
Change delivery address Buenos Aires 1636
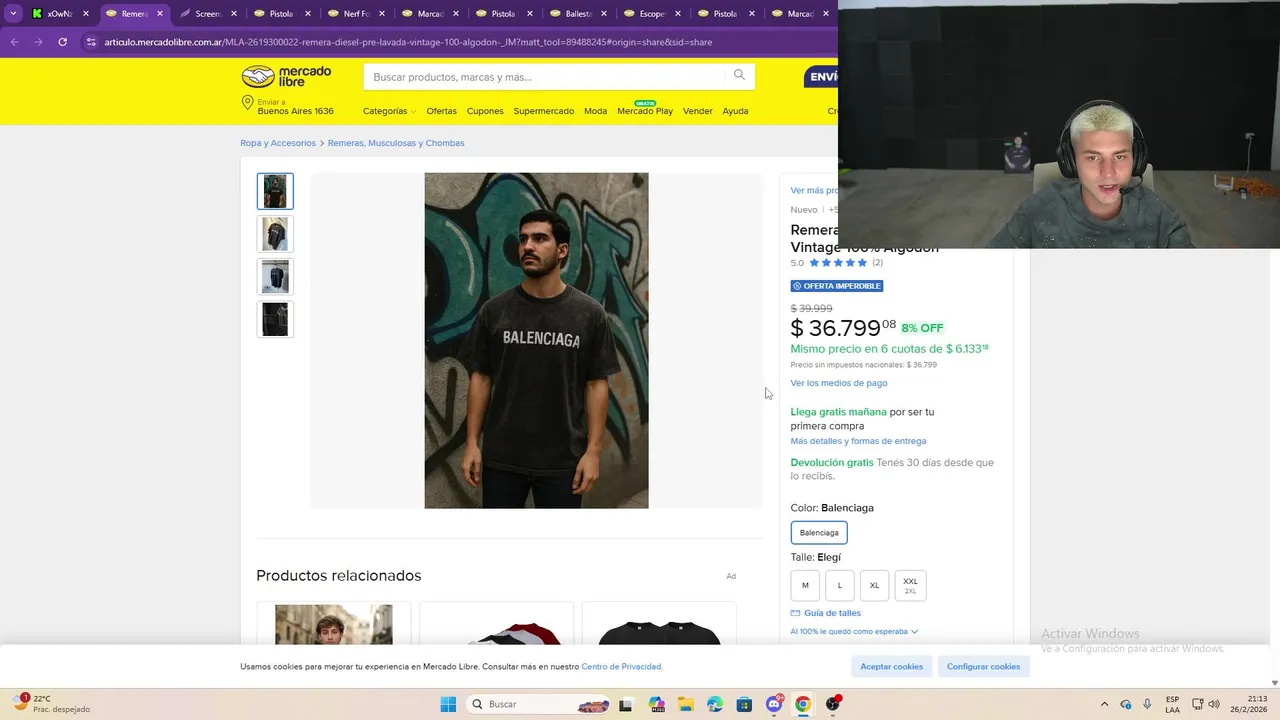(x=295, y=107)
